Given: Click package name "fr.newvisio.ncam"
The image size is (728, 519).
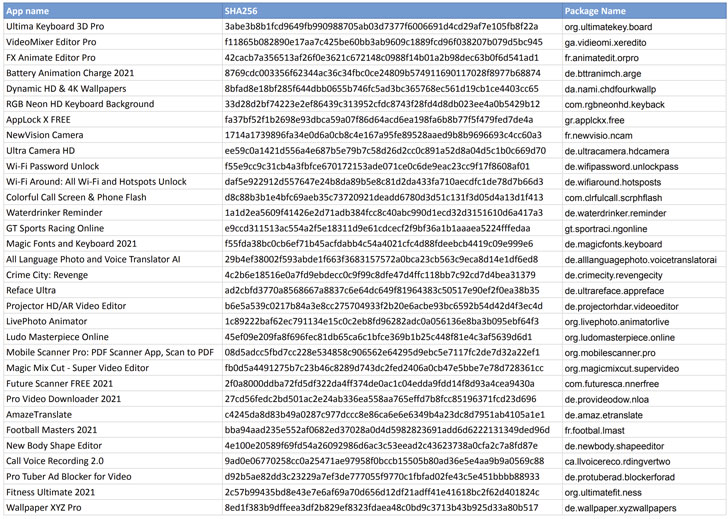Looking at the screenshot, I should tap(598, 135).
